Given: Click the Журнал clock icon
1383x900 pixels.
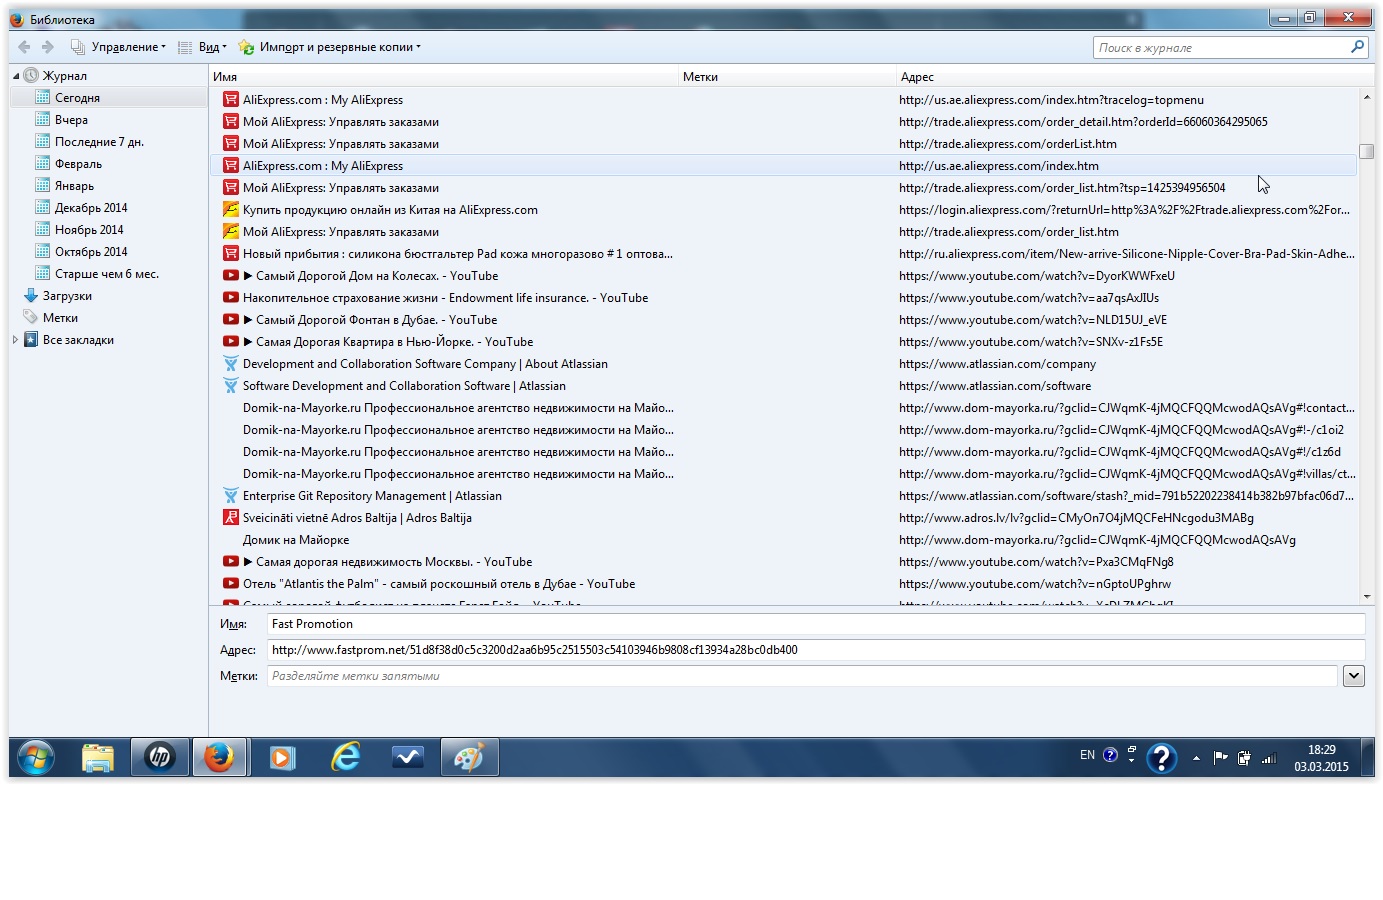Looking at the screenshot, I should (x=31, y=76).
